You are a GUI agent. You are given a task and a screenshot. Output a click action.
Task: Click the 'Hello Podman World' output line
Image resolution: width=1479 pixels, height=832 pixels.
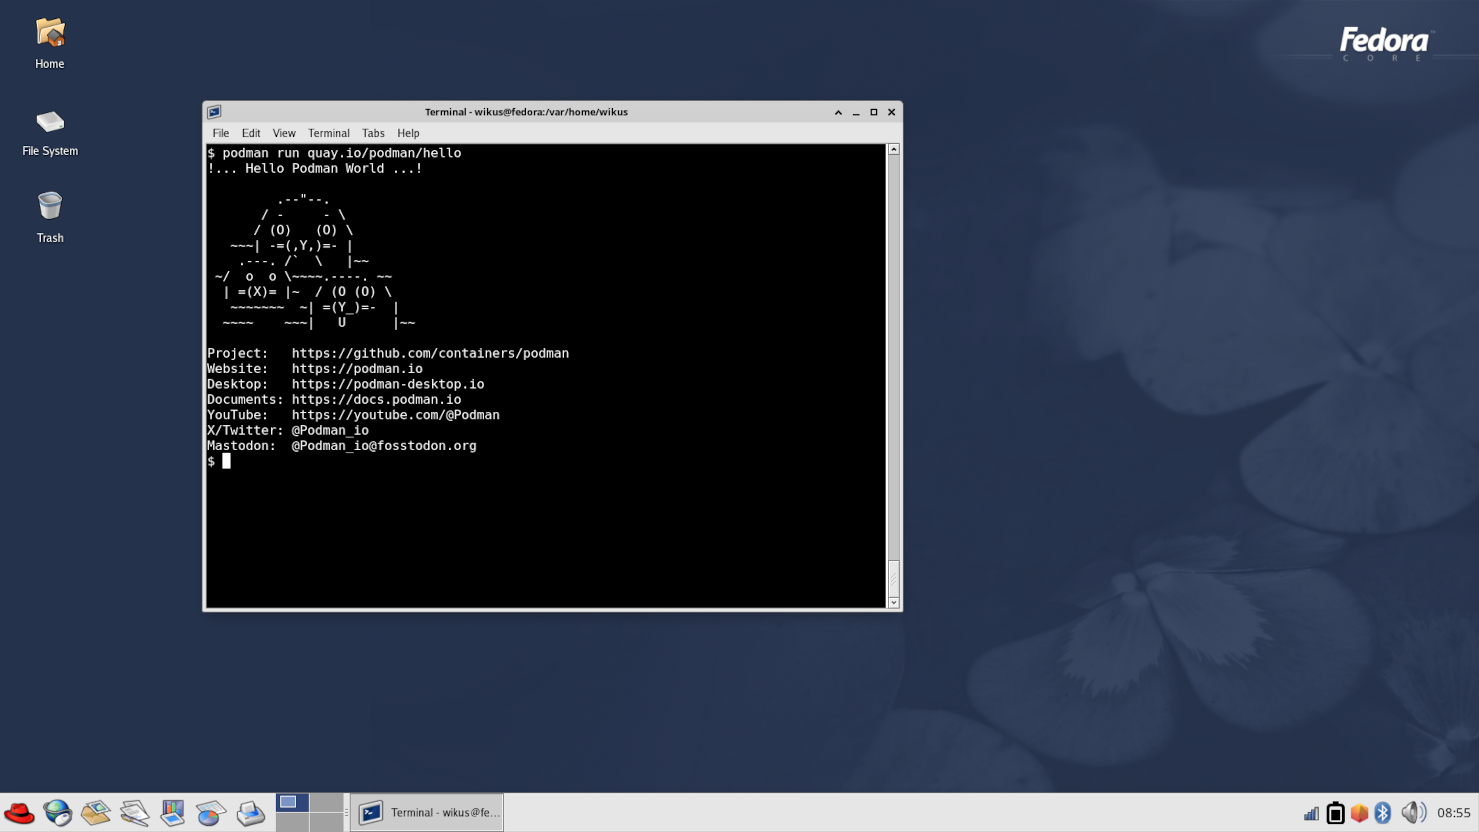click(x=315, y=169)
